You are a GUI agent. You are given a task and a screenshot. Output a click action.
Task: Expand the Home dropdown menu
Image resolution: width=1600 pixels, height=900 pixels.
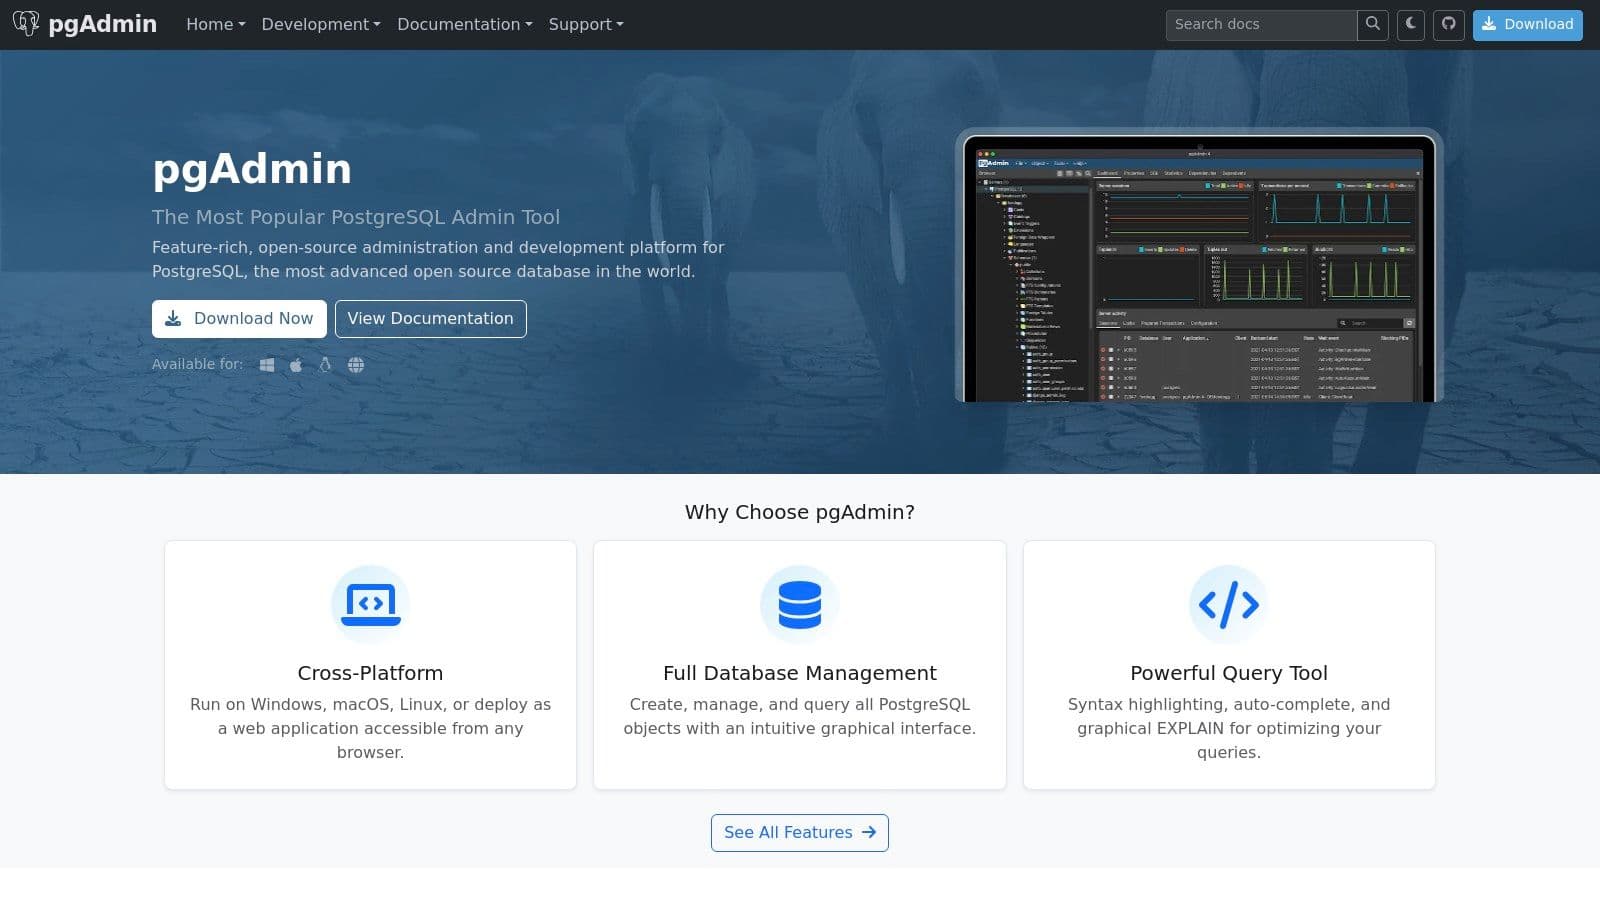point(215,24)
